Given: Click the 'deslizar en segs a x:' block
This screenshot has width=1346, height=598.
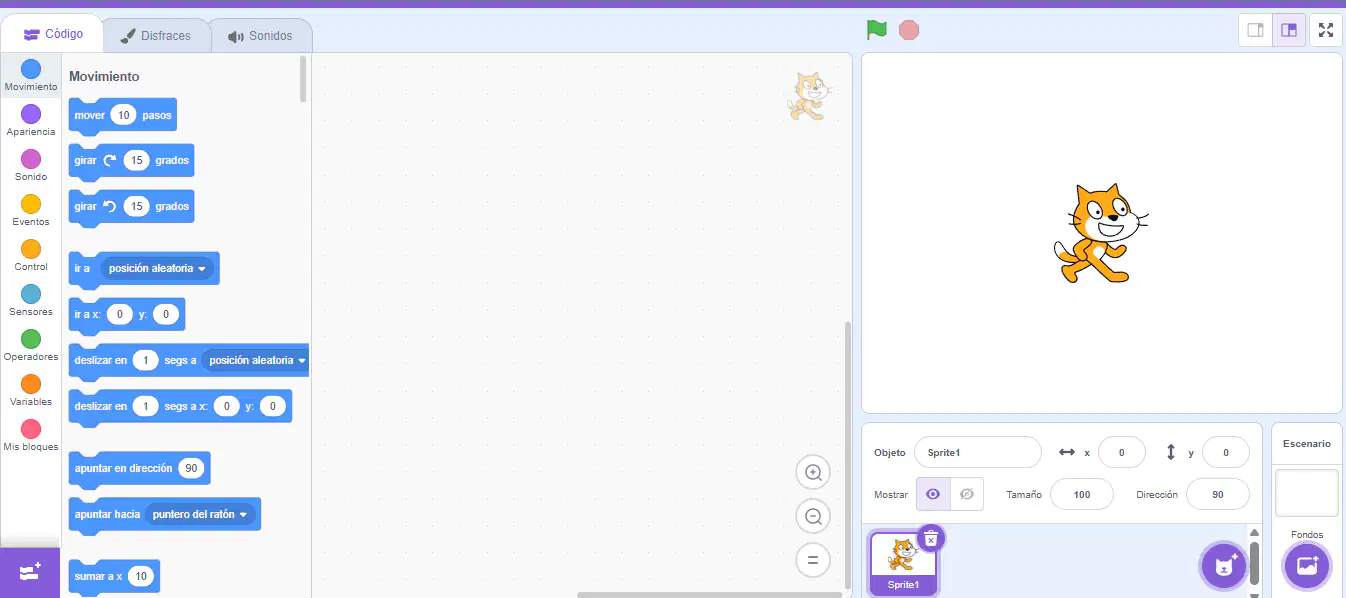Looking at the screenshot, I should pyautogui.click(x=180, y=407).
